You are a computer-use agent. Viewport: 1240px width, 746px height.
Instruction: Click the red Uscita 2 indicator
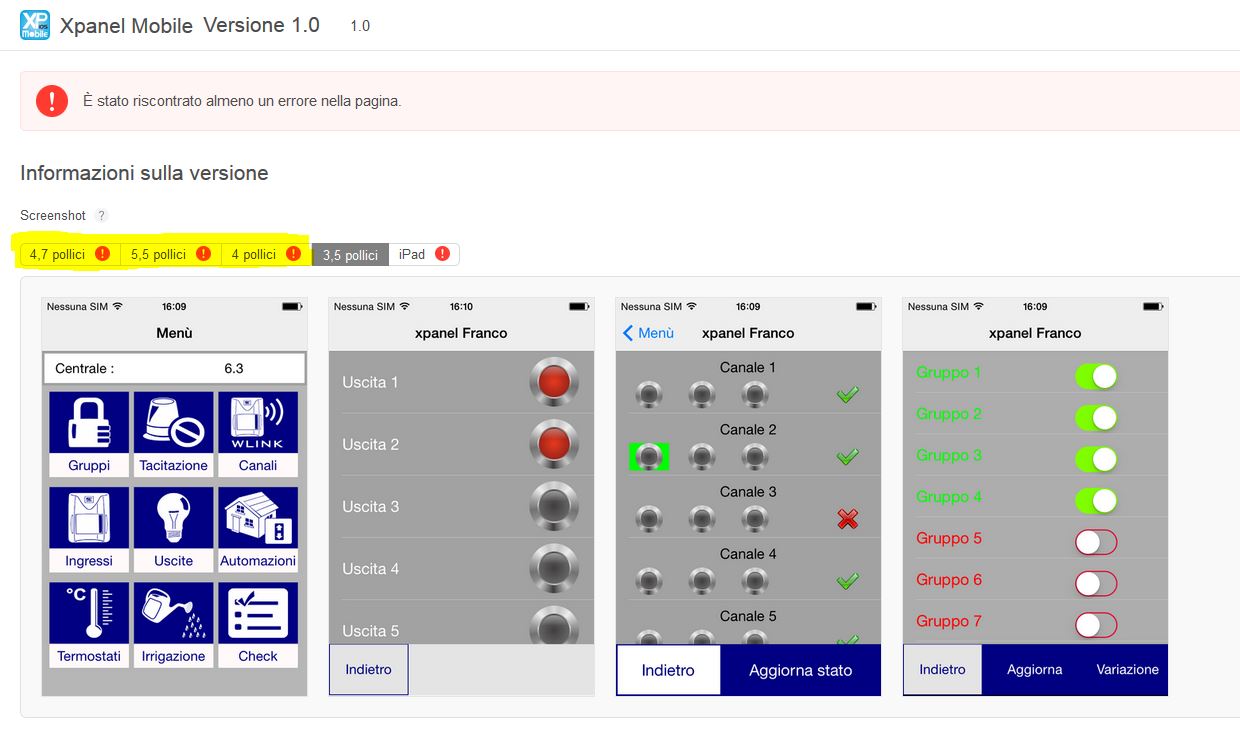[554, 444]
